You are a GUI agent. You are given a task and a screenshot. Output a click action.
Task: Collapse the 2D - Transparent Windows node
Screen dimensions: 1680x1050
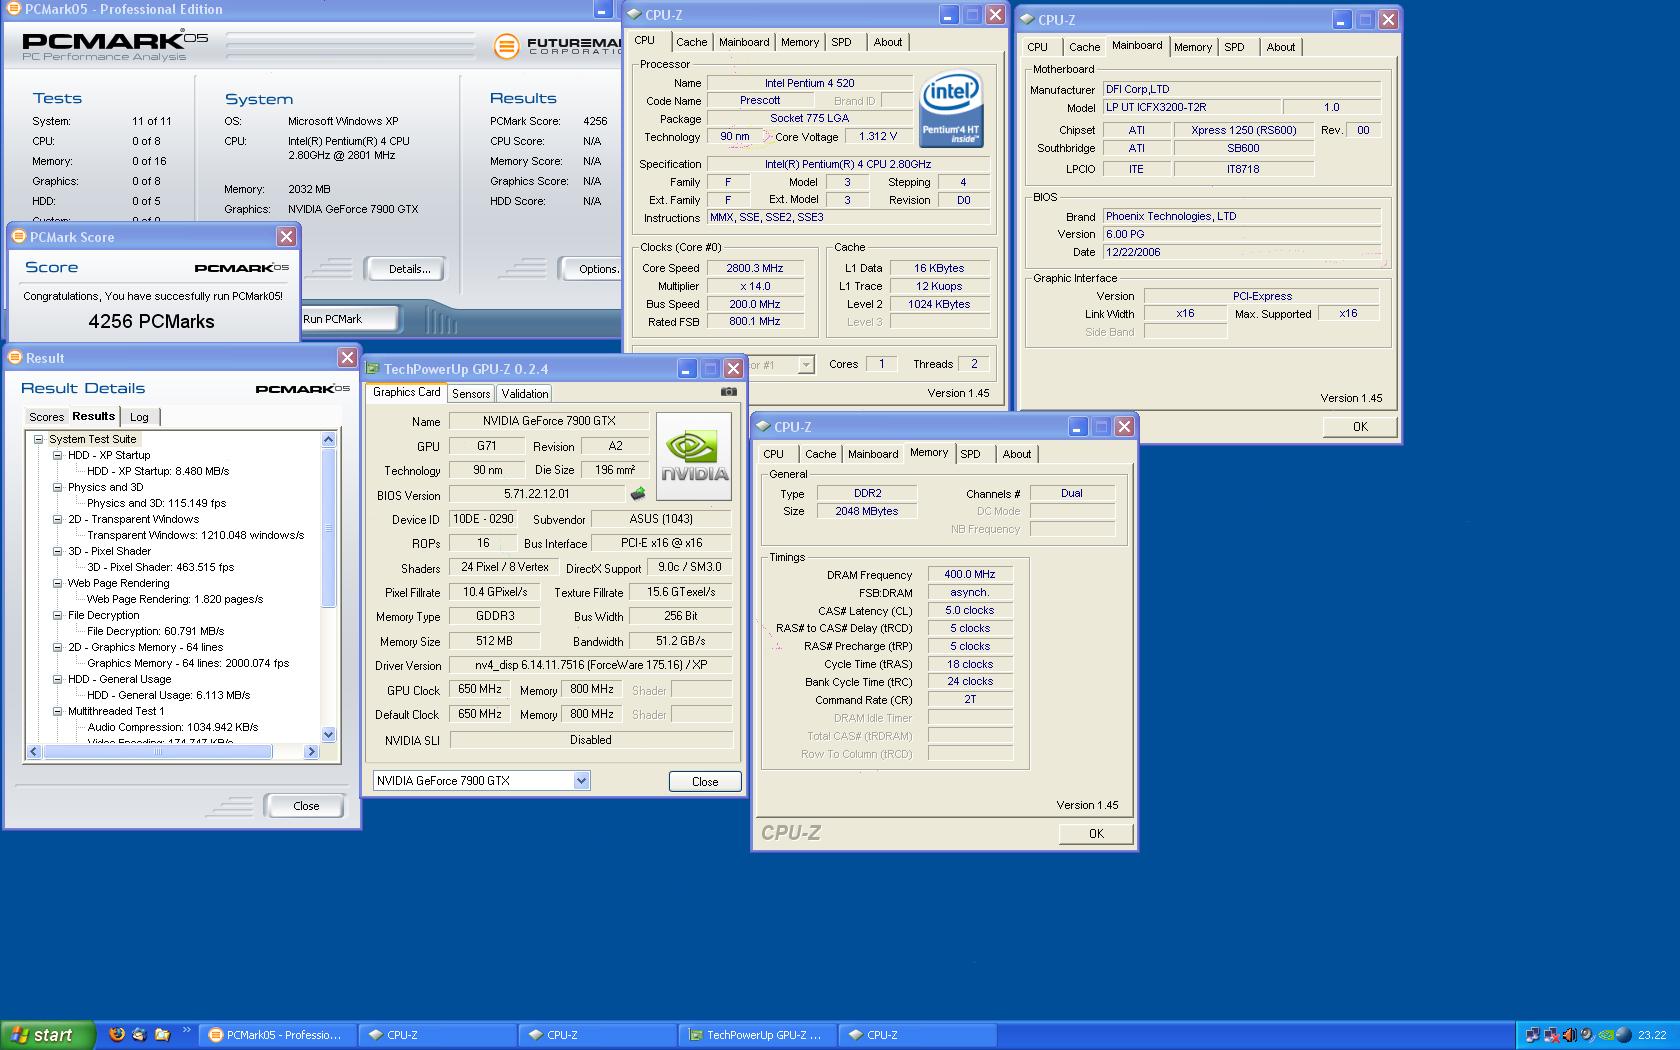[57, 519]
